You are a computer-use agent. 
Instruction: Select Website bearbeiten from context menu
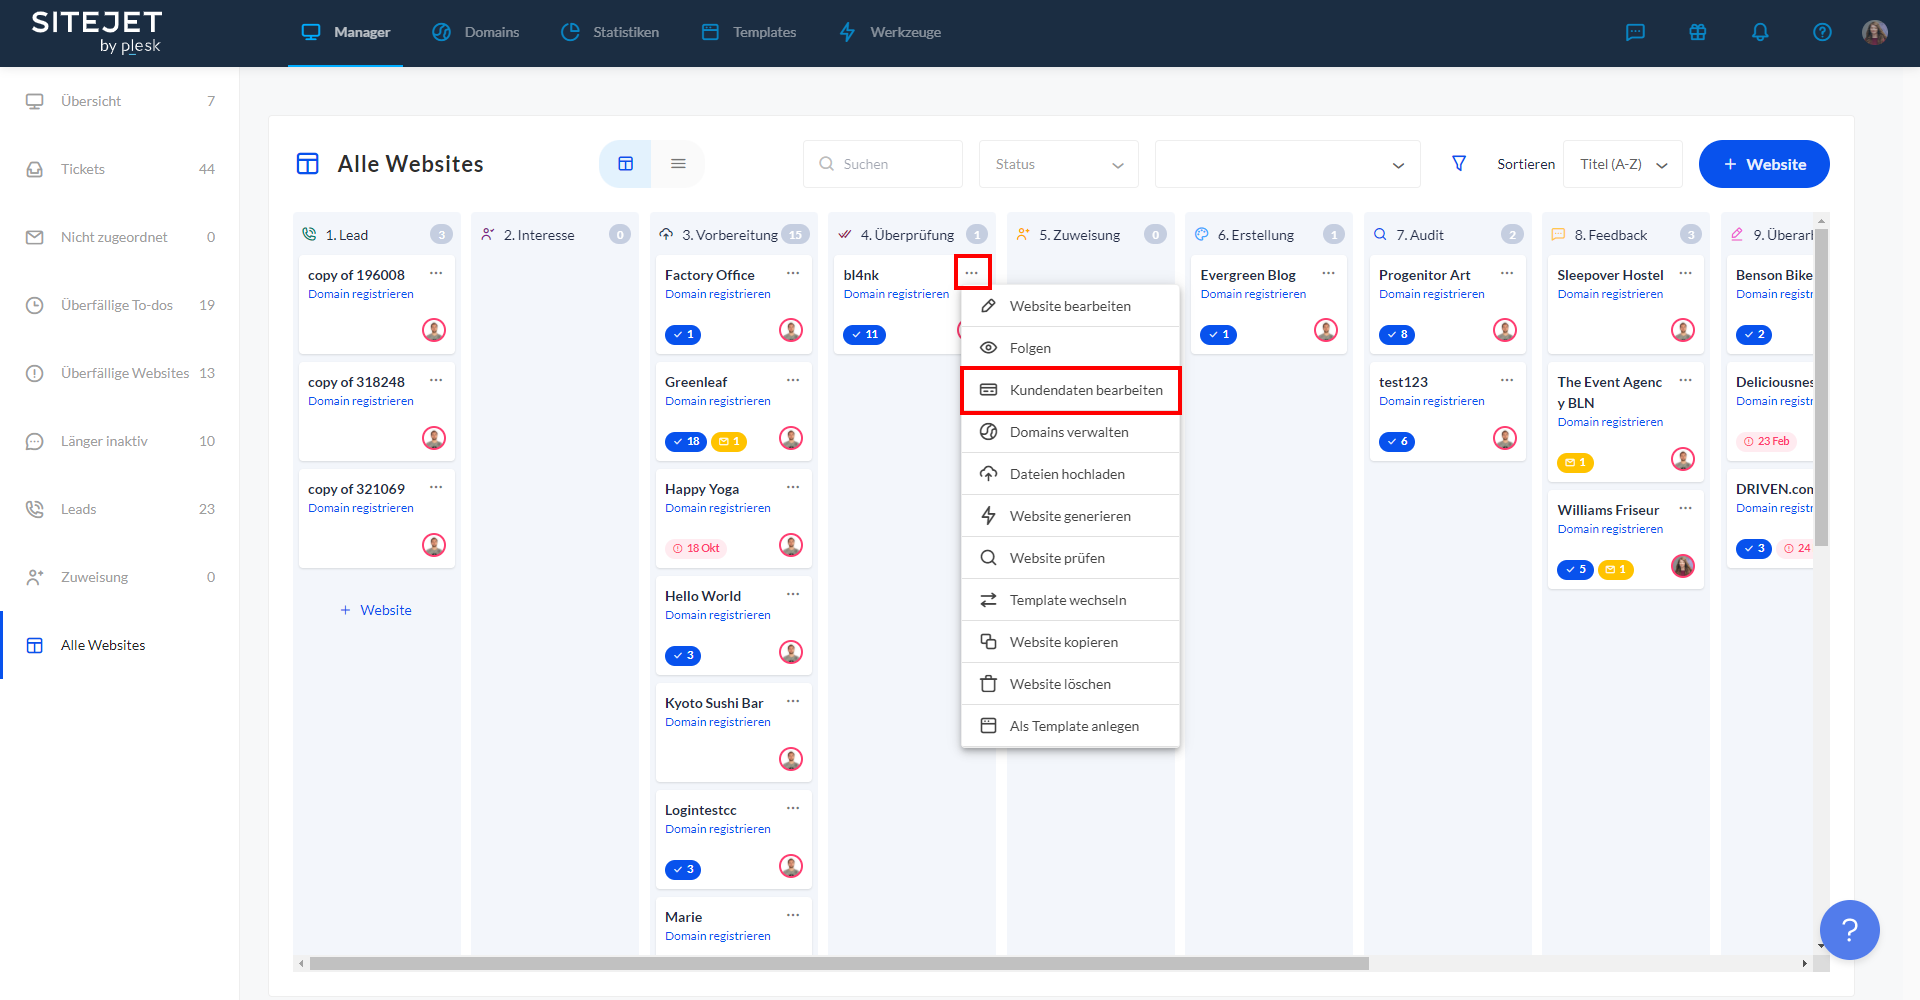tap(1070, 306)
